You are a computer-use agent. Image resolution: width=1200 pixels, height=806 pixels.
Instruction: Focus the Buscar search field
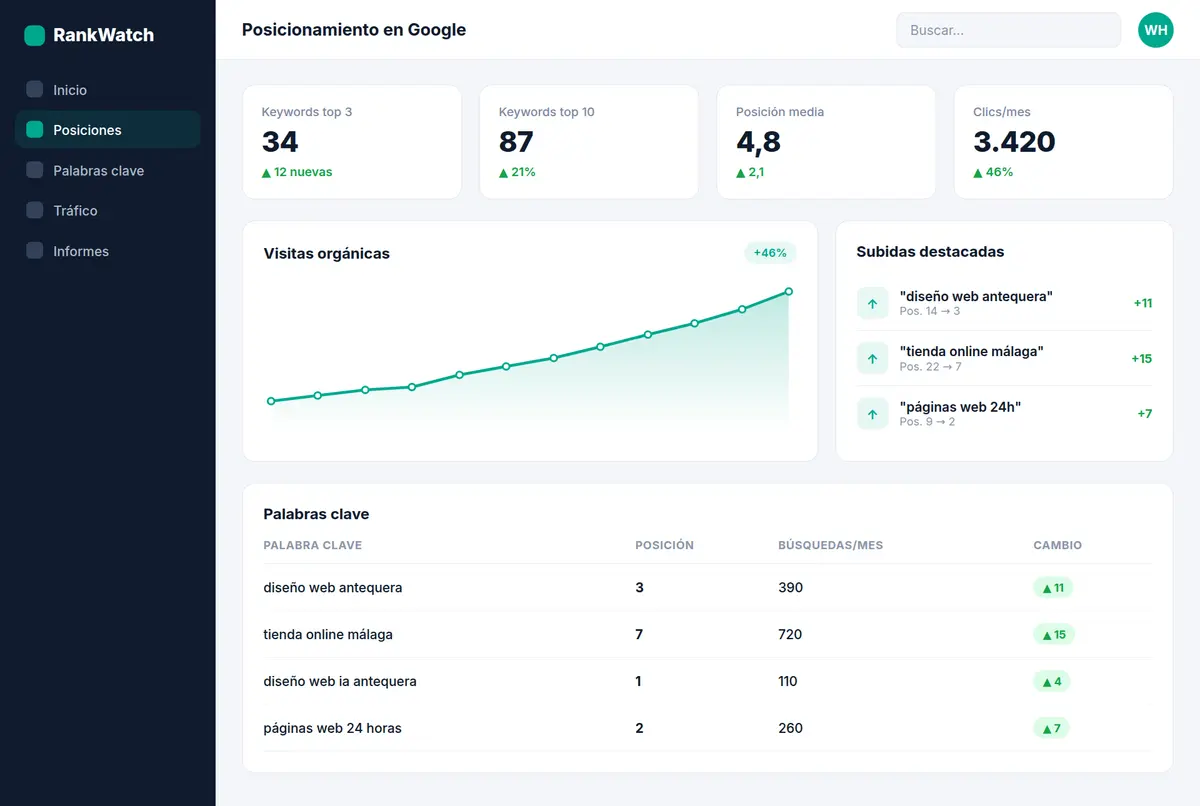(x=1008, y=30)
